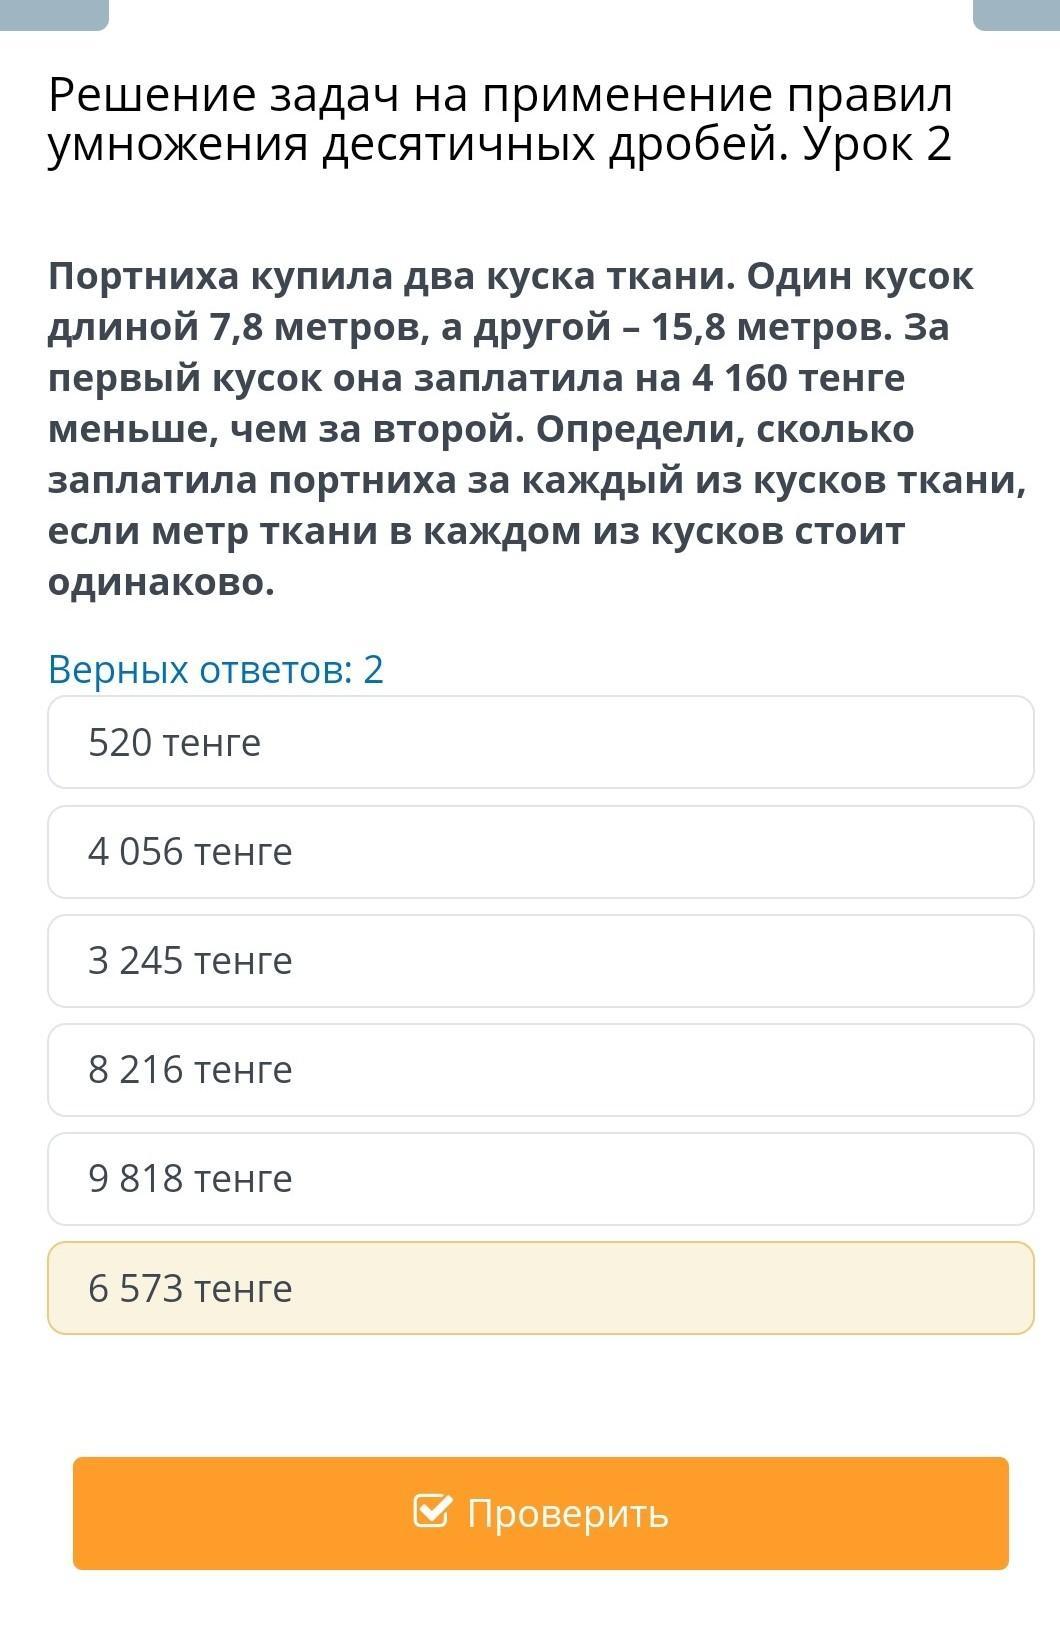Click the lesson title Урок 2 heading

tap(500, 120)
